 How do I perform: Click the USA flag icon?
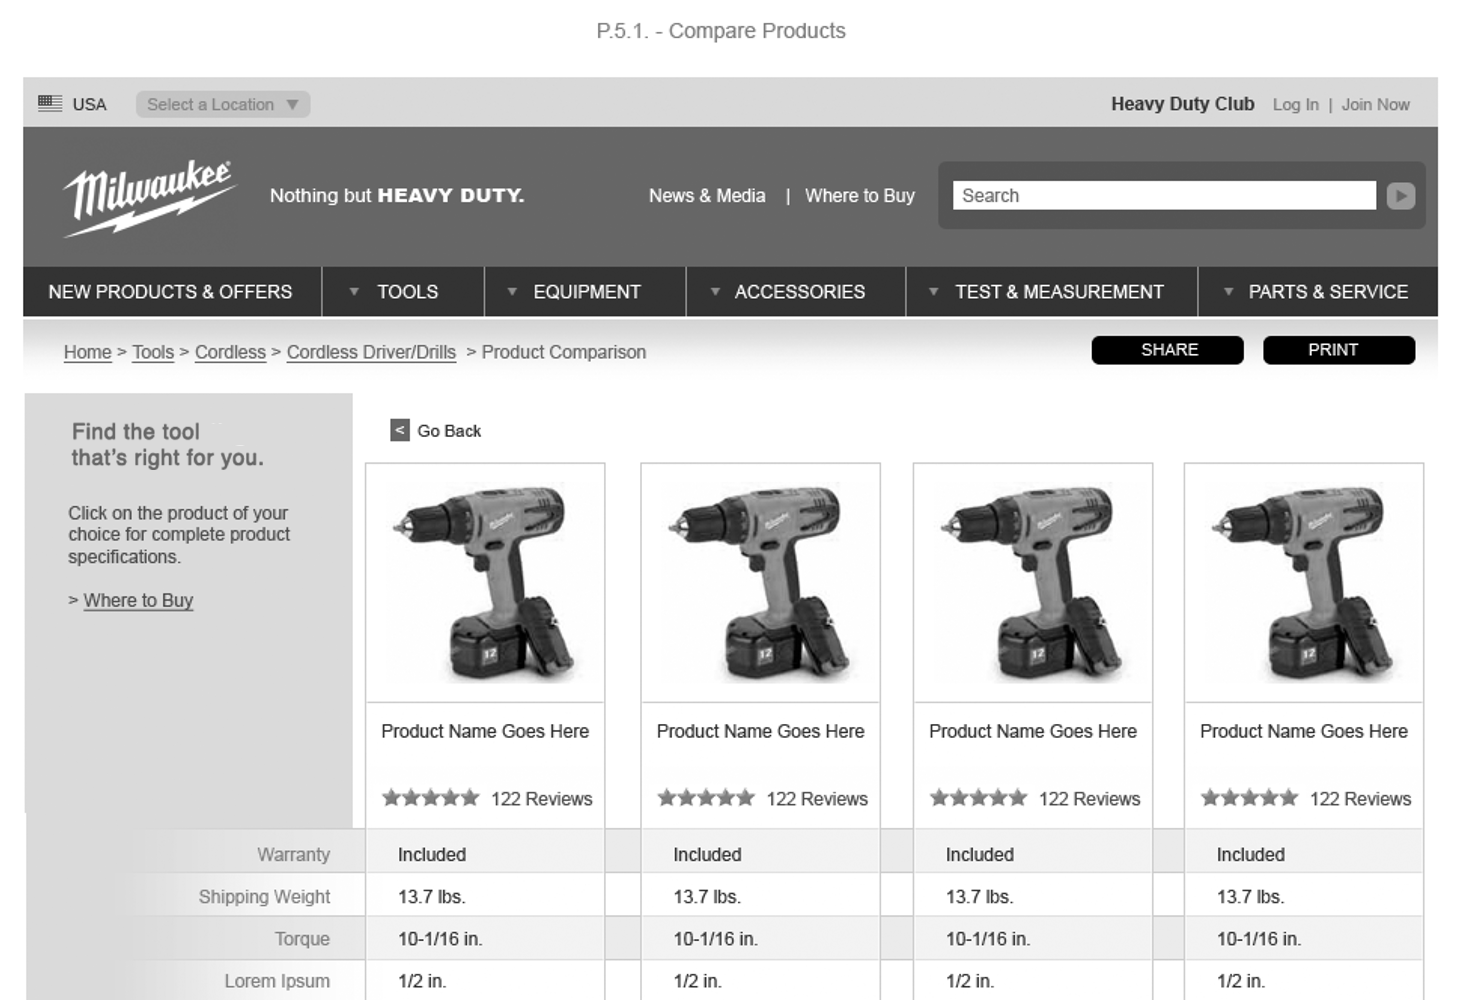click(50, 103)
